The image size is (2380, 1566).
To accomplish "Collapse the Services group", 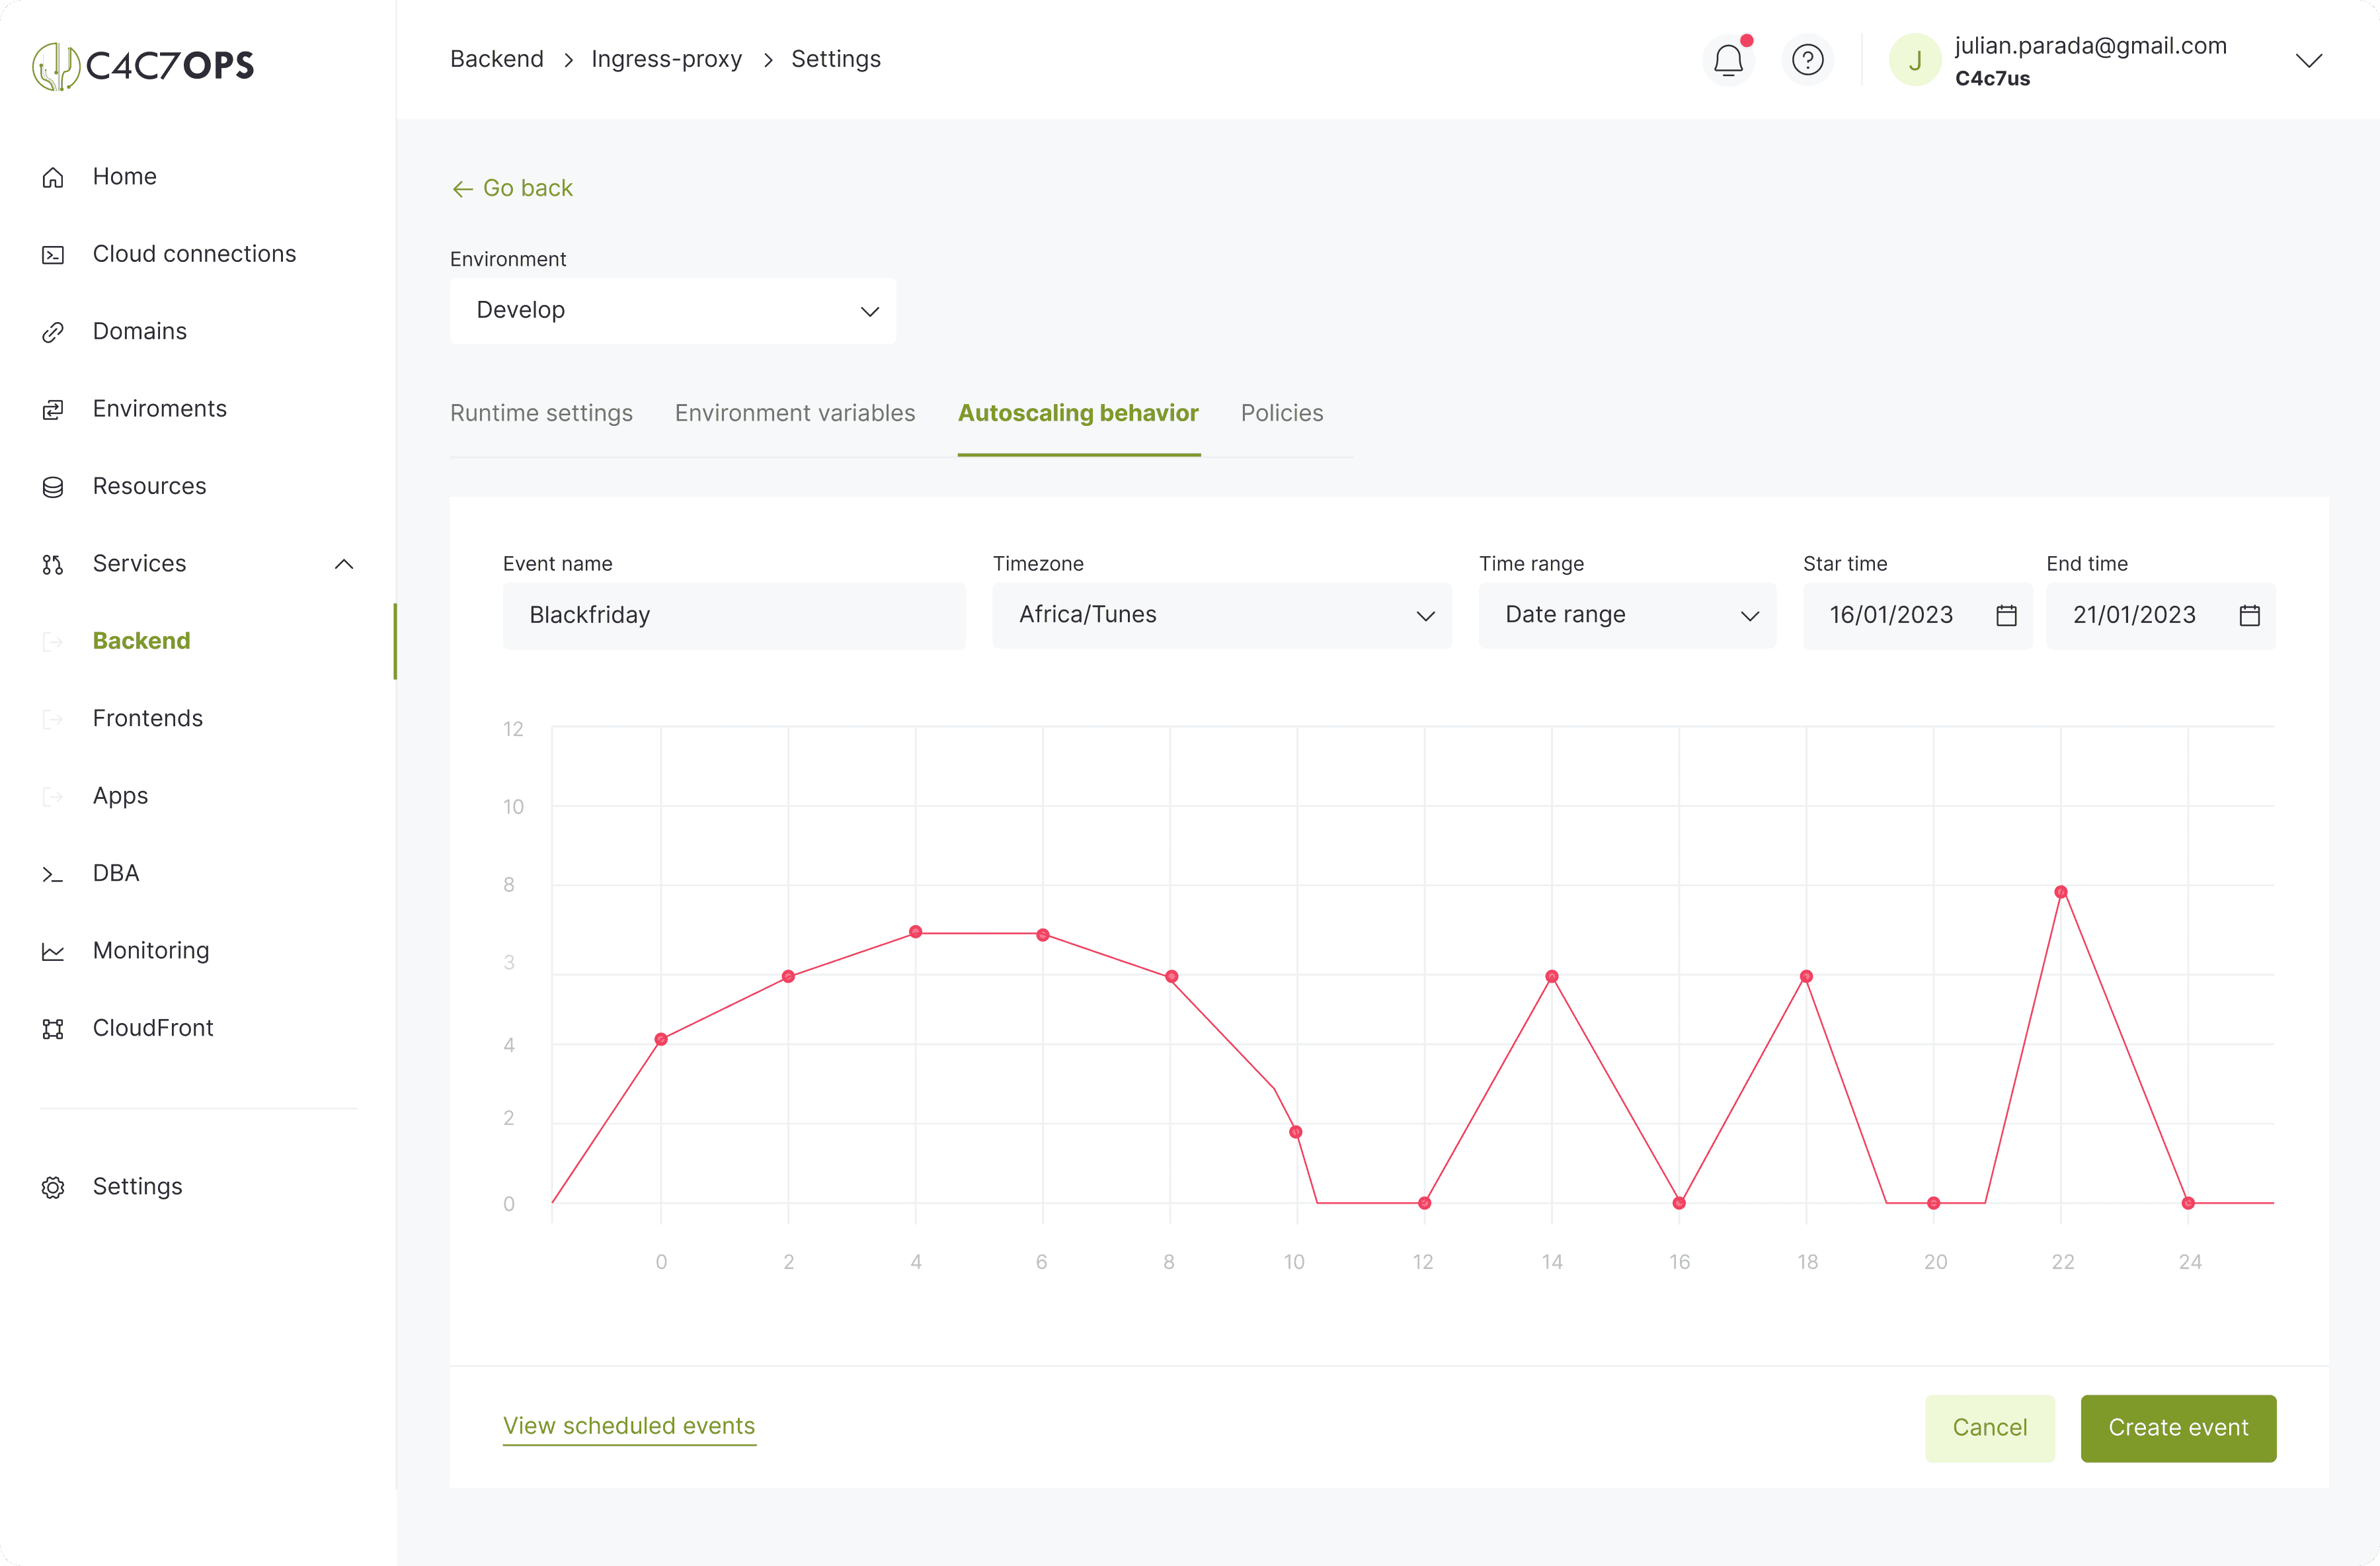I will 344,563.
